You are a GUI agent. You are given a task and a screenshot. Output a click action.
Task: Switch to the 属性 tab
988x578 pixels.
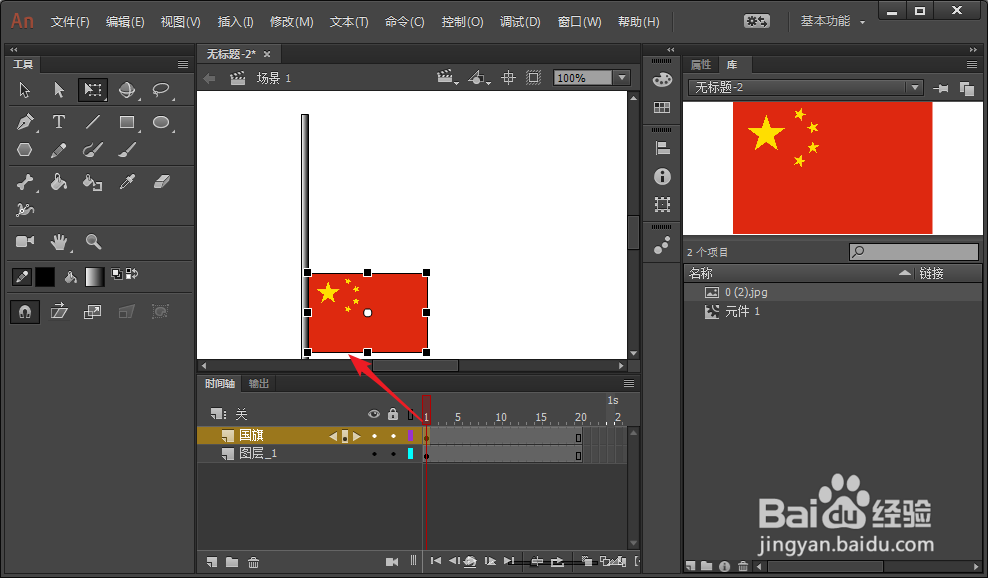pos(700,64)
